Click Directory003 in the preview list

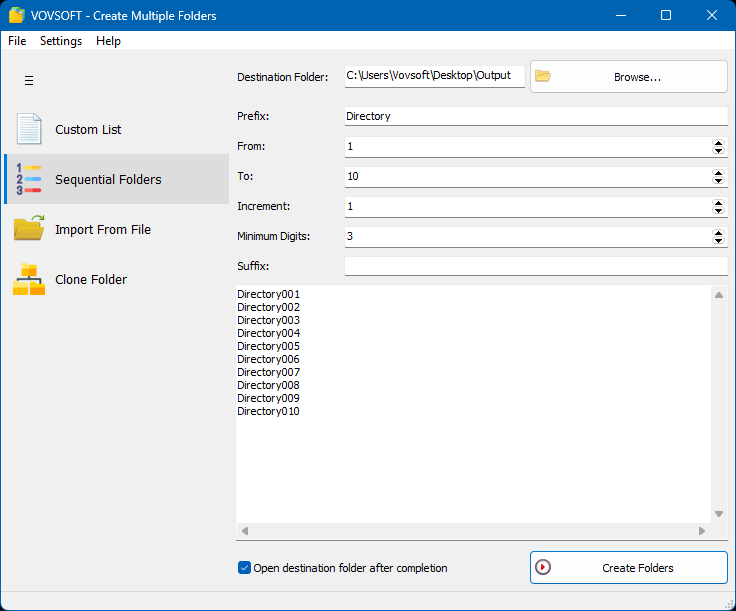point(268,320)
